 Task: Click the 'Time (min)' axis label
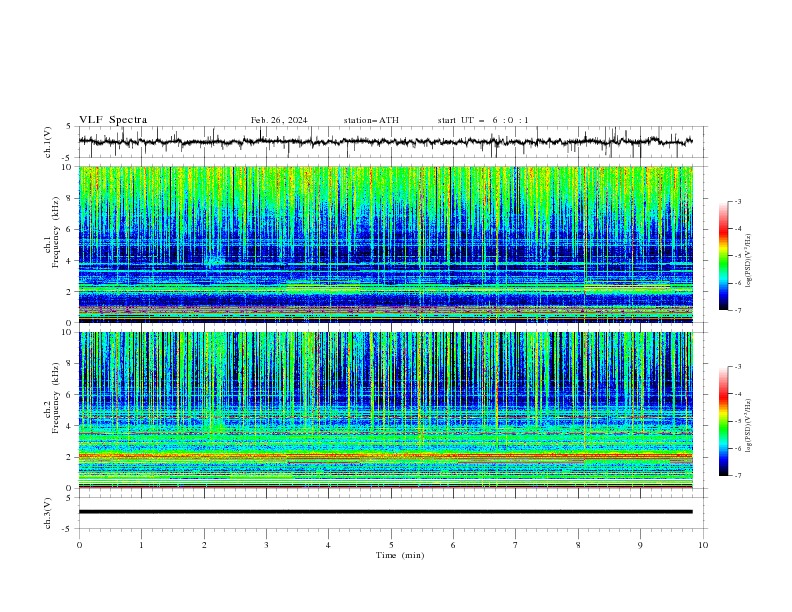[x=400, y=555]
